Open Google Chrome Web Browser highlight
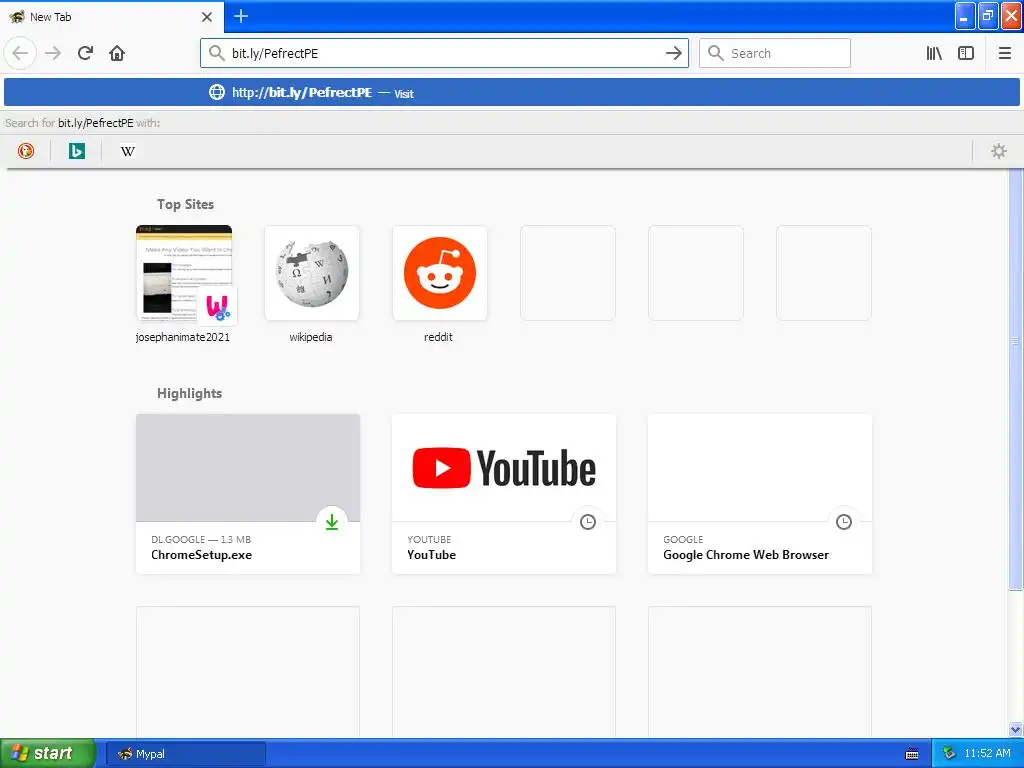 coord(760,494)
